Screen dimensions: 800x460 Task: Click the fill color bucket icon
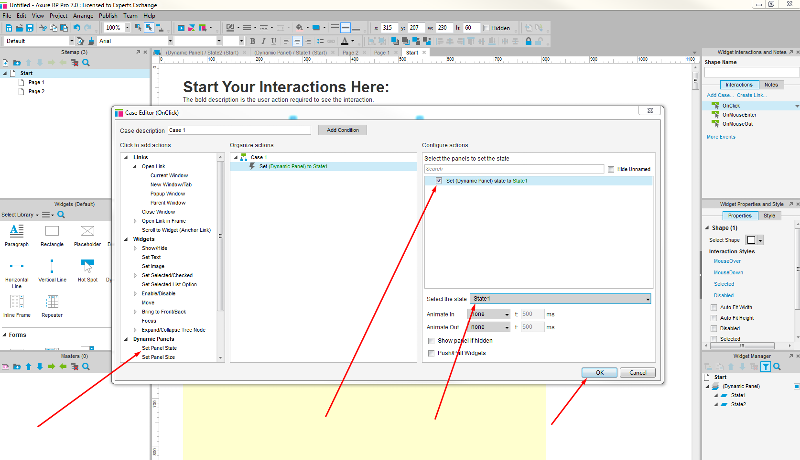click(299, 28)
